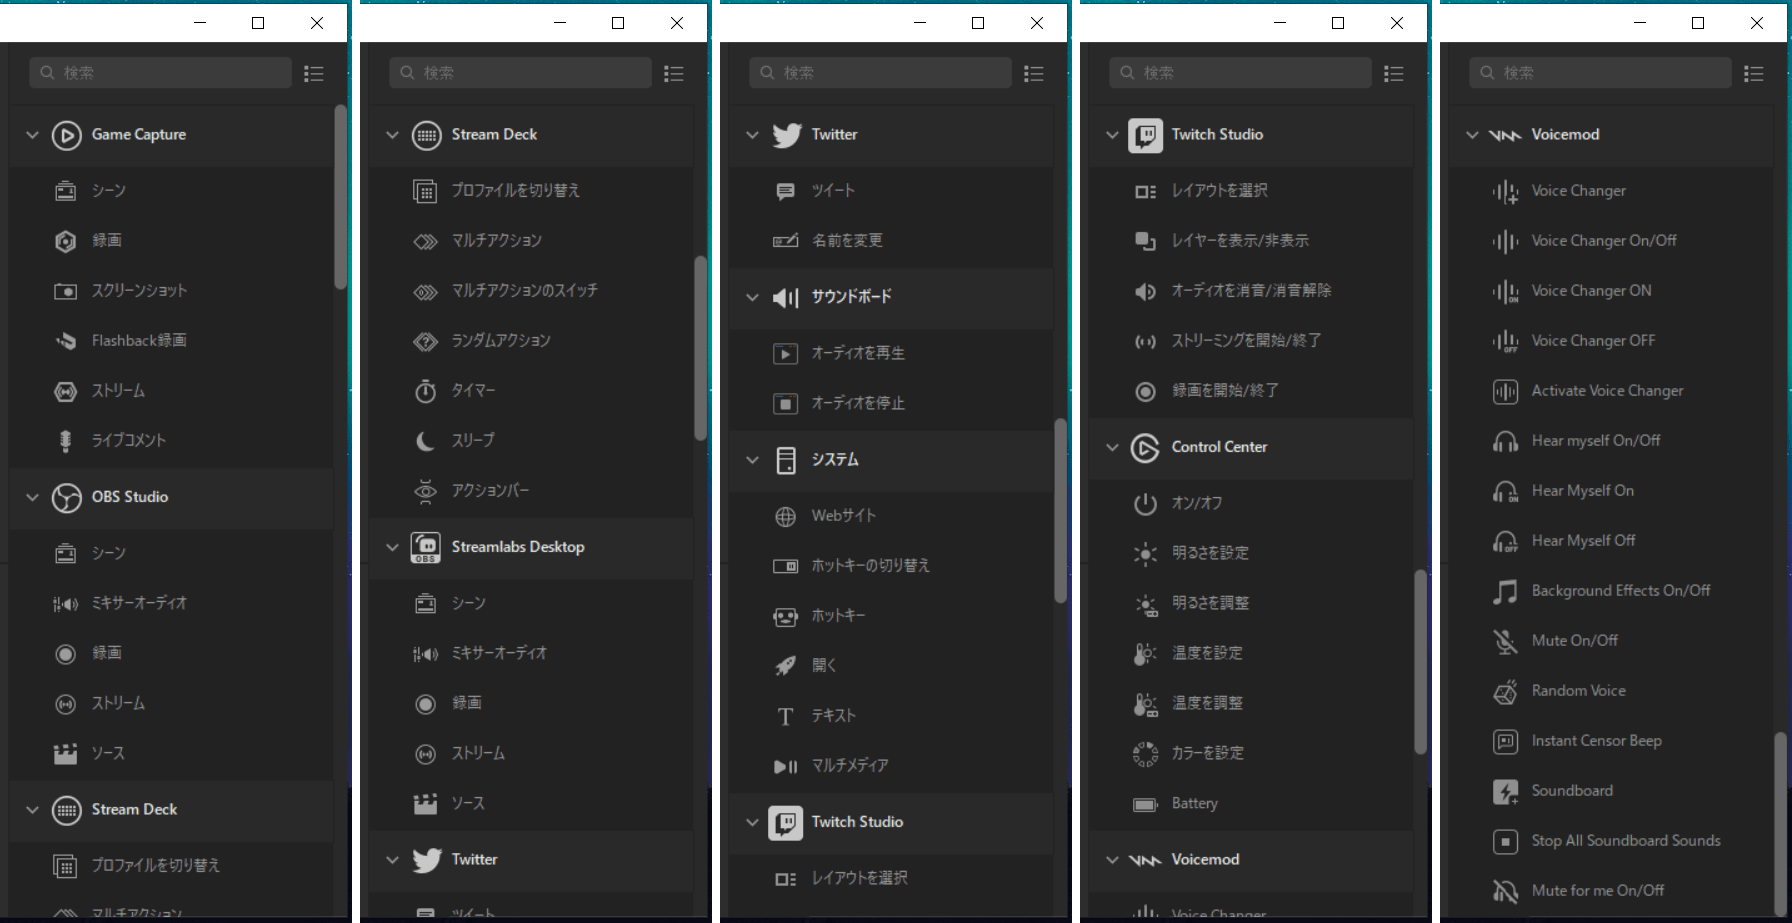Image resolution: width=1792 pixels, height=923 pixels.
Task: Select the カラーを設定 color wheel icon
Action: [x=1145, y=753]
